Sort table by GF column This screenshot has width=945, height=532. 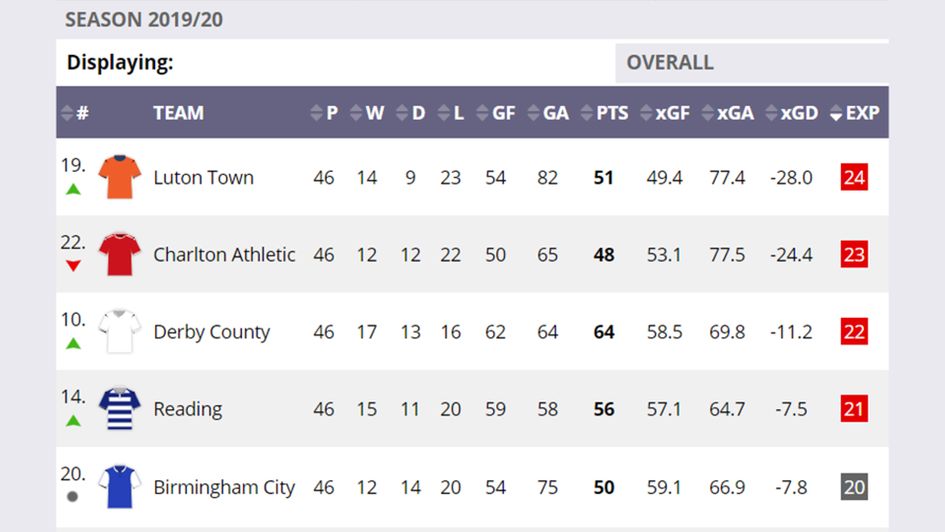[496, 113]
